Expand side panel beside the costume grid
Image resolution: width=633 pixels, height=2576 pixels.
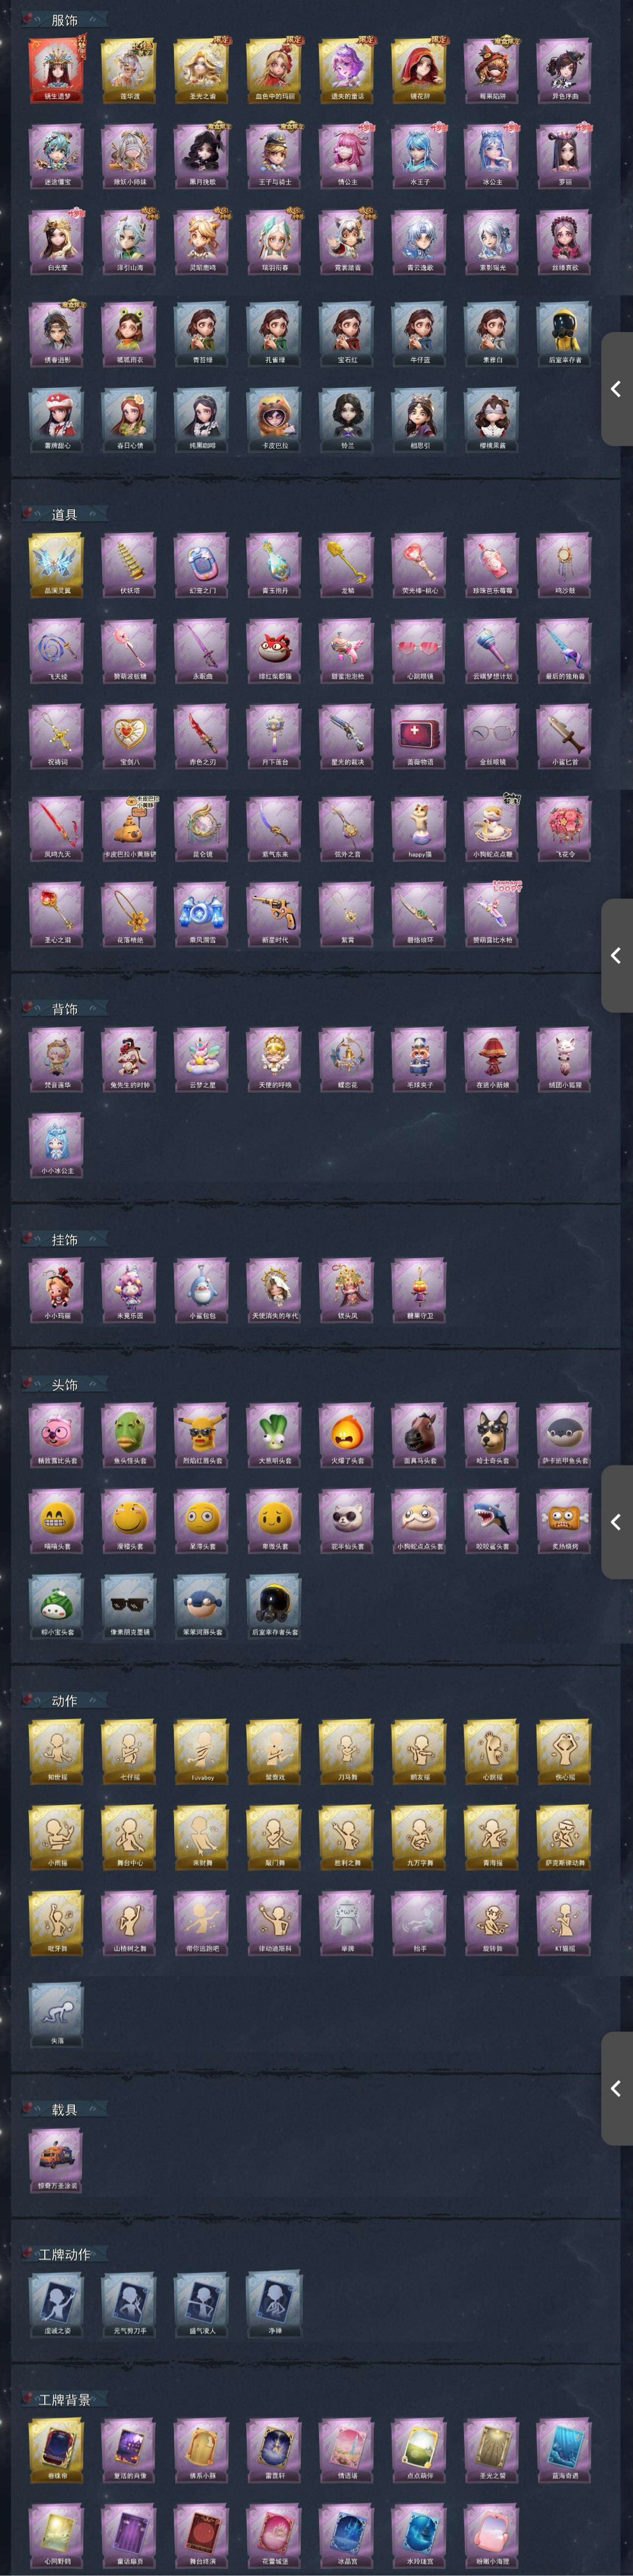(x=617, y=388)
